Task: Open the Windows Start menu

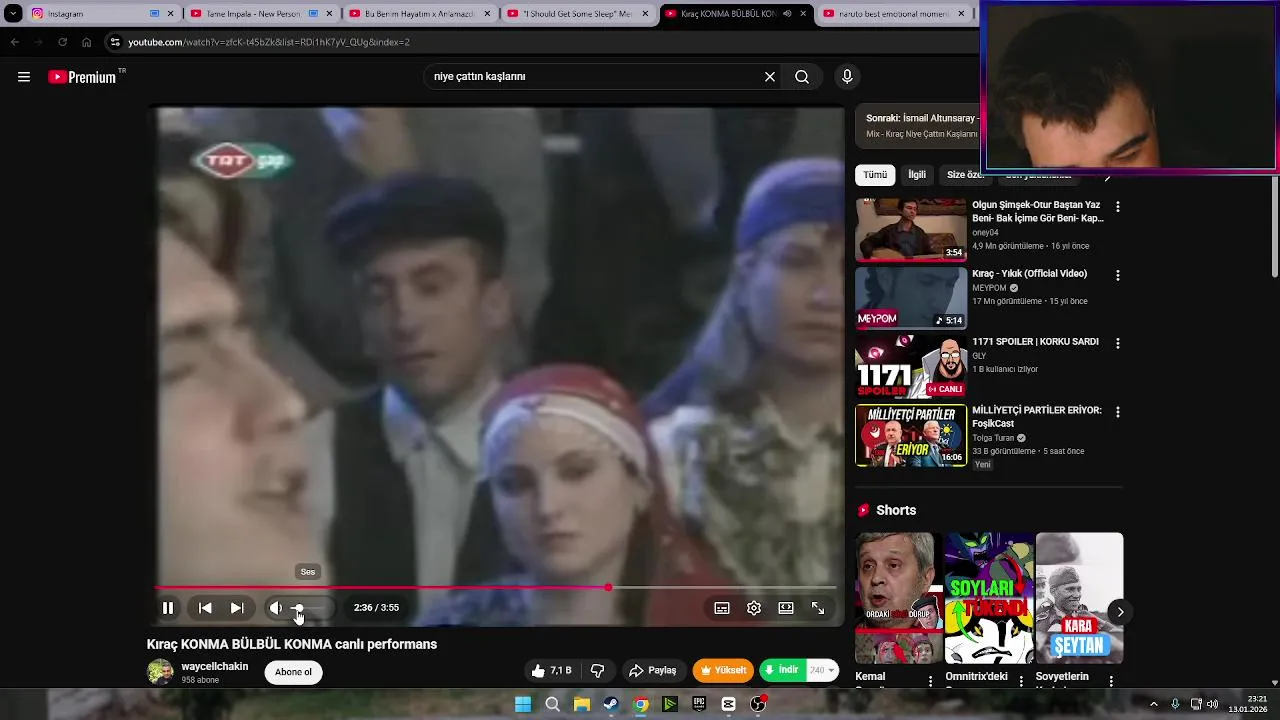Action: coord(523,704)
